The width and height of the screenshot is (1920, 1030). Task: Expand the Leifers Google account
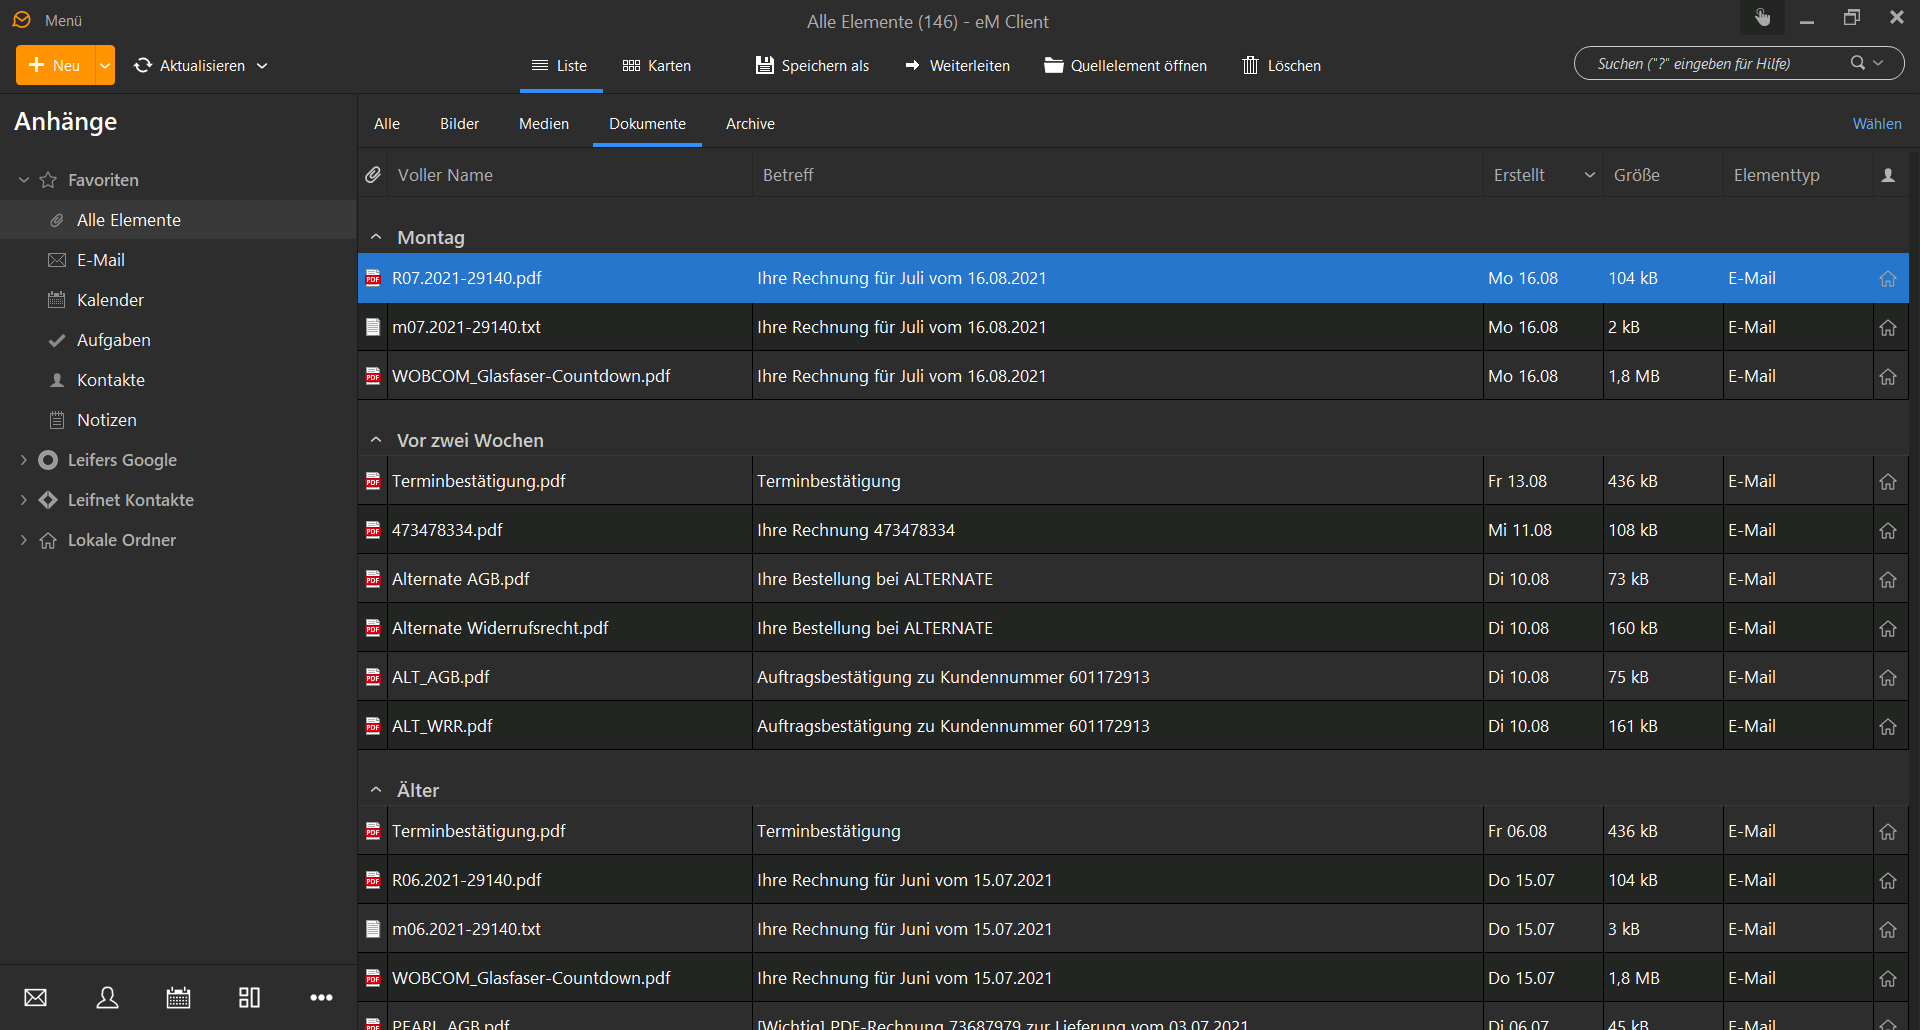click(24, 460)
